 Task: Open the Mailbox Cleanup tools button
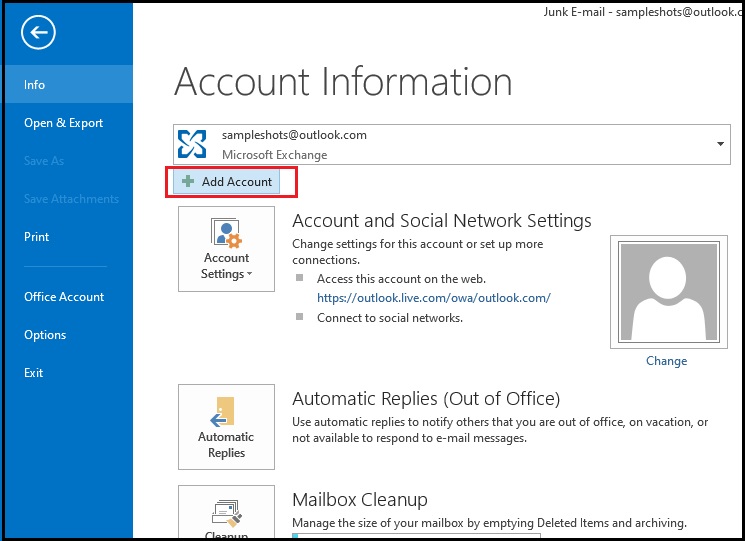click(226, 512)
